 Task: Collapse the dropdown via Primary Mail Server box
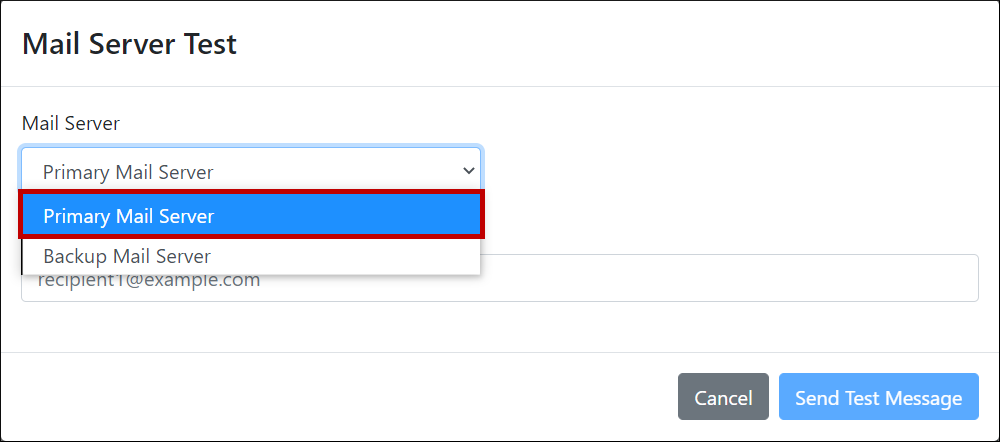click(250, 171)
